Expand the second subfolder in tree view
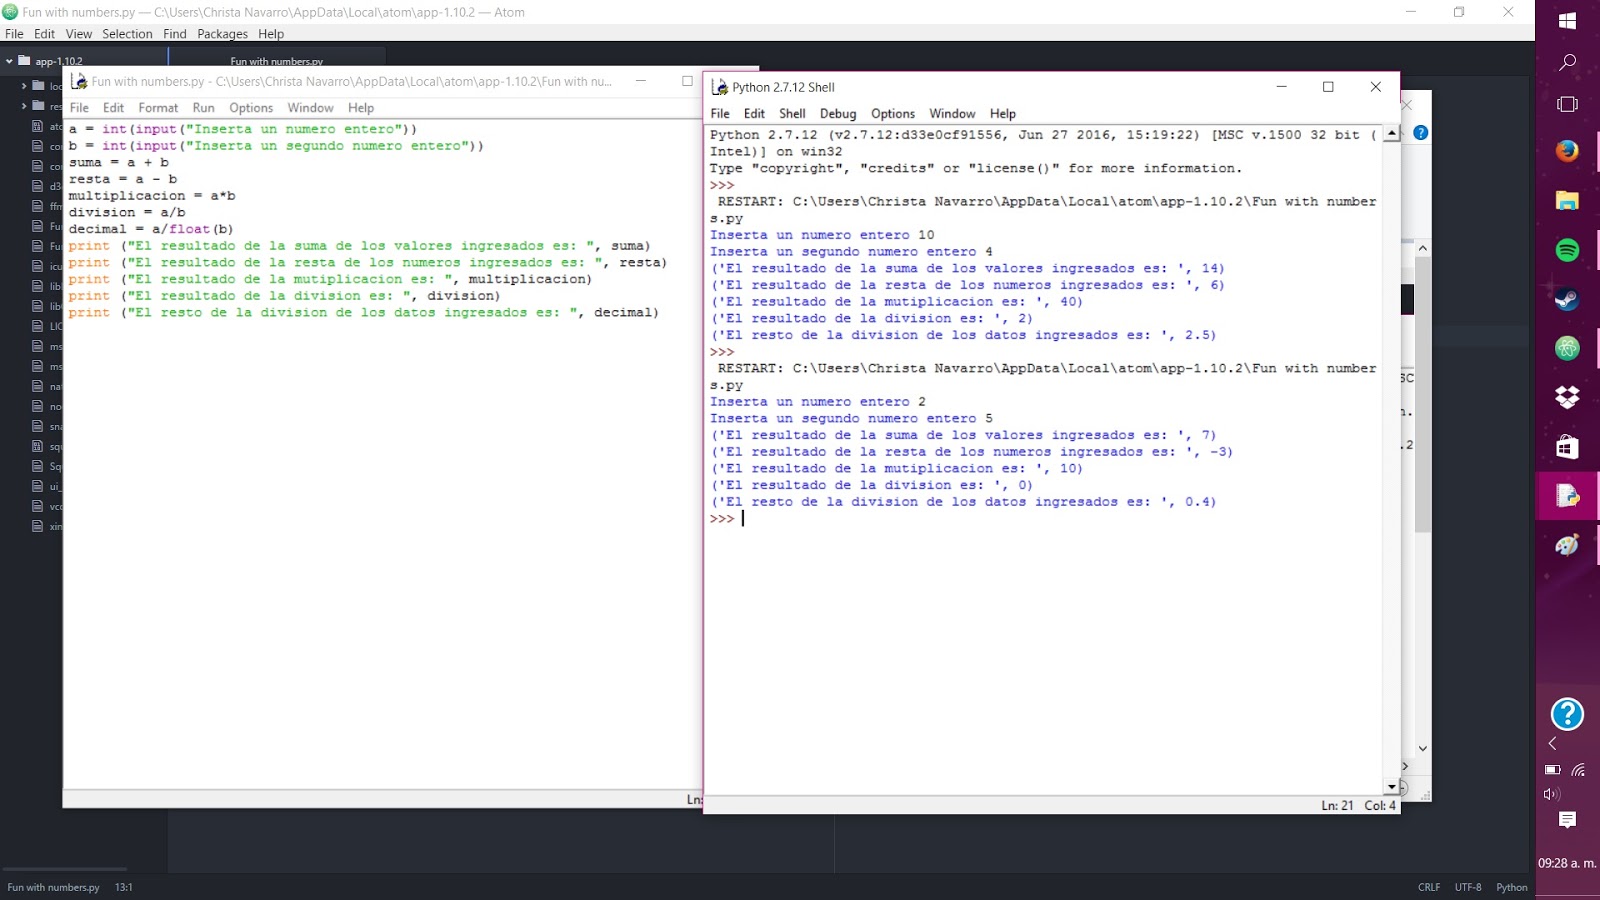1600x900 pixels. [24, 106]
